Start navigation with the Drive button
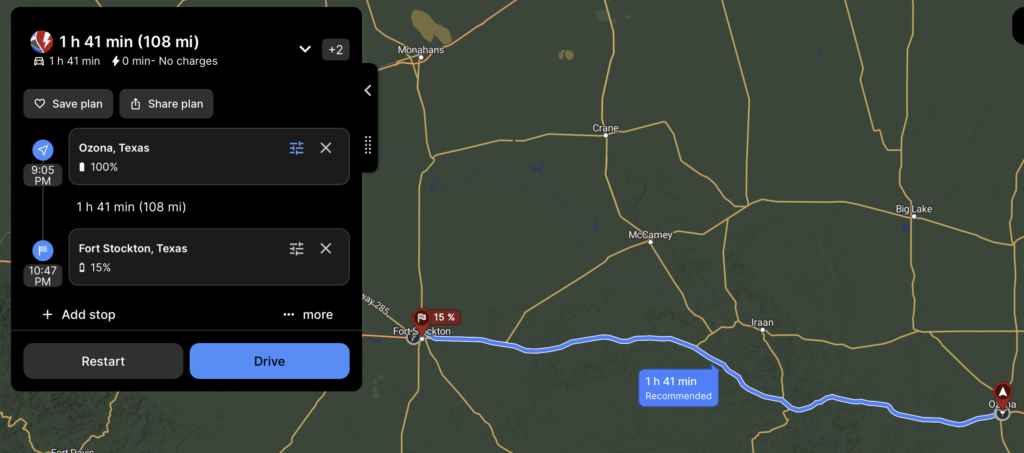 [x=270, y=361]
